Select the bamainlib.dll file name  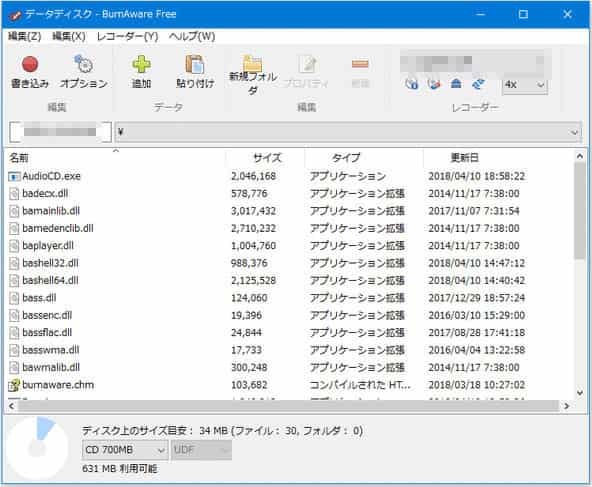pos(51,211)
